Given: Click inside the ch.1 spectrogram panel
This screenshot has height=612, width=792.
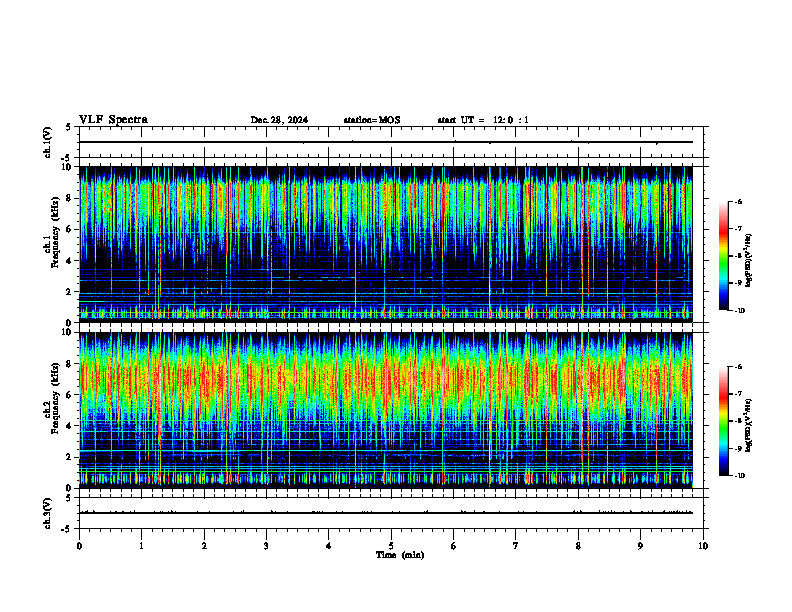Looking at the screenshot, I should (x=385, y=244).
